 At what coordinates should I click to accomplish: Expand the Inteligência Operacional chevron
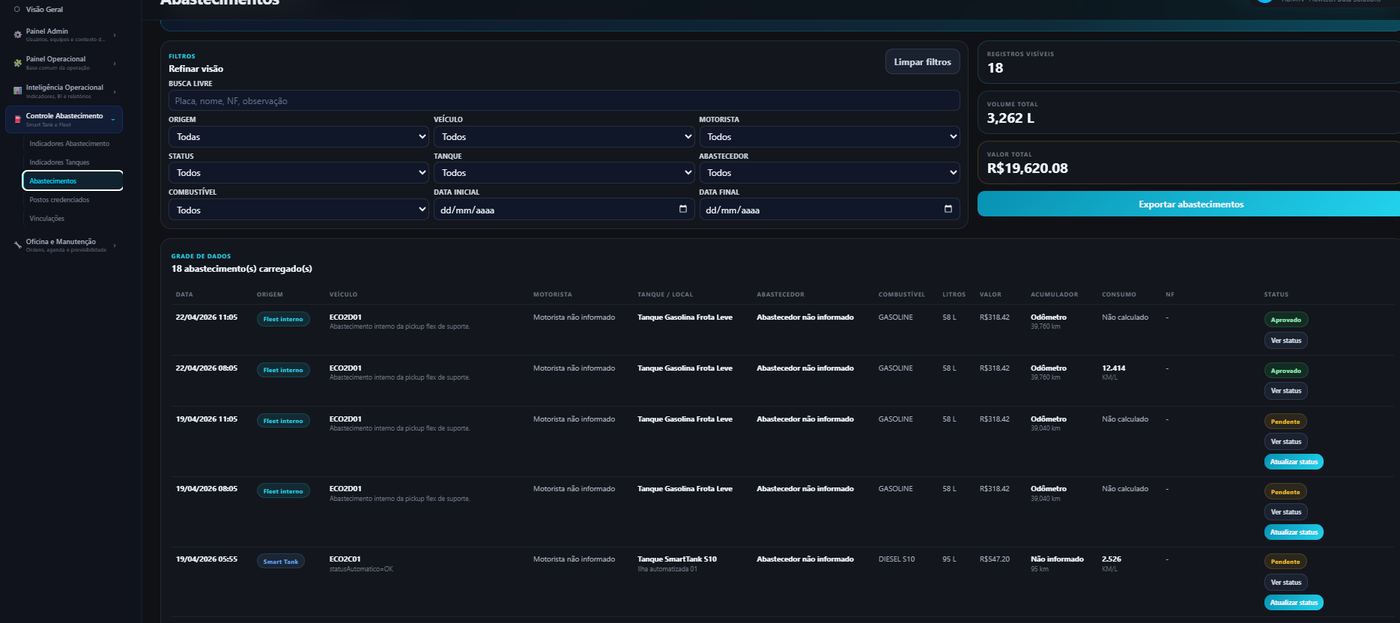pos(114,91)
